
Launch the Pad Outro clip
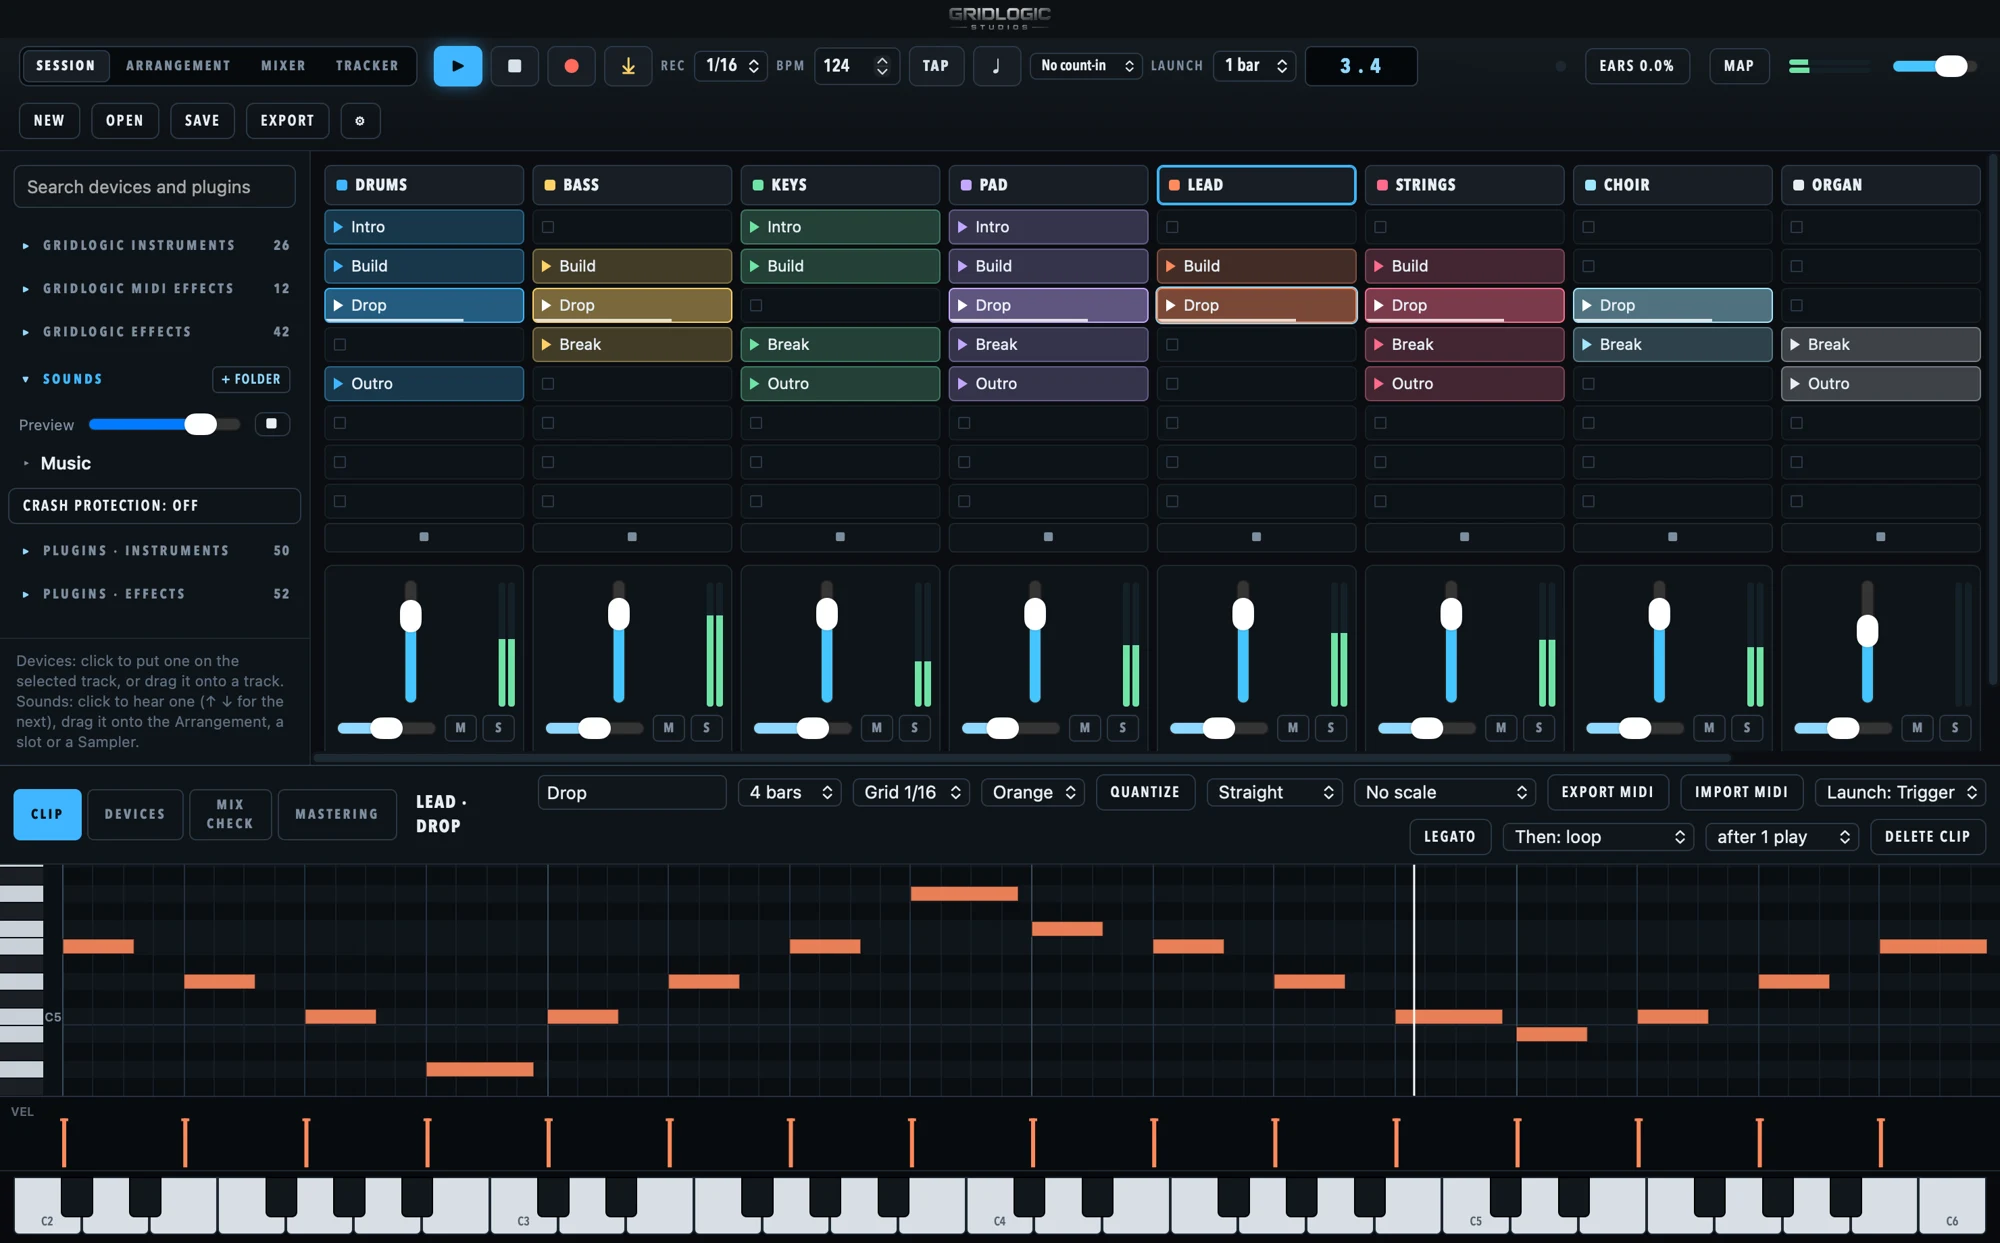click(1048, 383)
